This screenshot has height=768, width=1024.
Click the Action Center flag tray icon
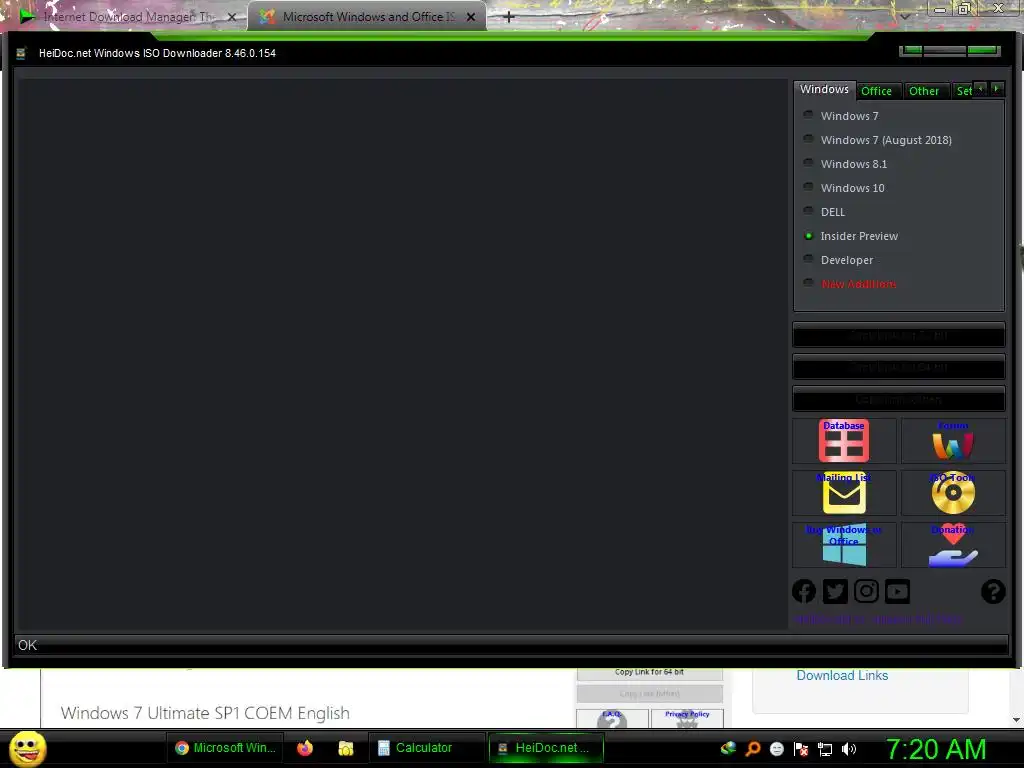coord(801,749)
